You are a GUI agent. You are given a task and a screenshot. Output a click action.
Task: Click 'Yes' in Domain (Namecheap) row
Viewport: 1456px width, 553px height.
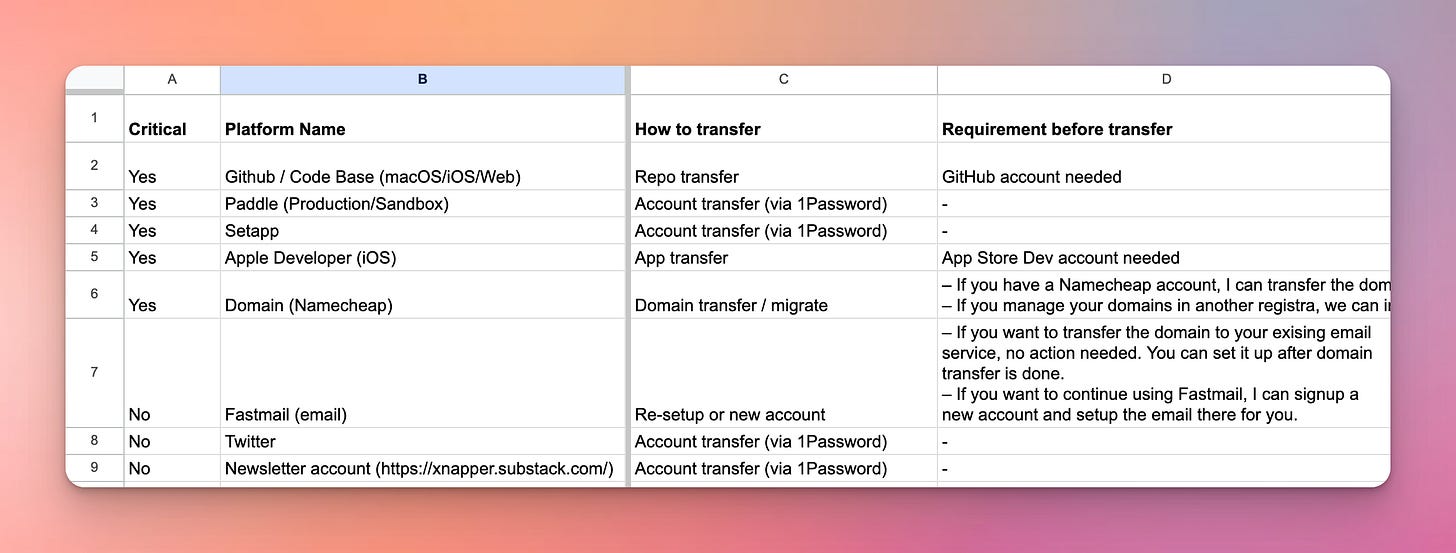click(x=172, y=295)
